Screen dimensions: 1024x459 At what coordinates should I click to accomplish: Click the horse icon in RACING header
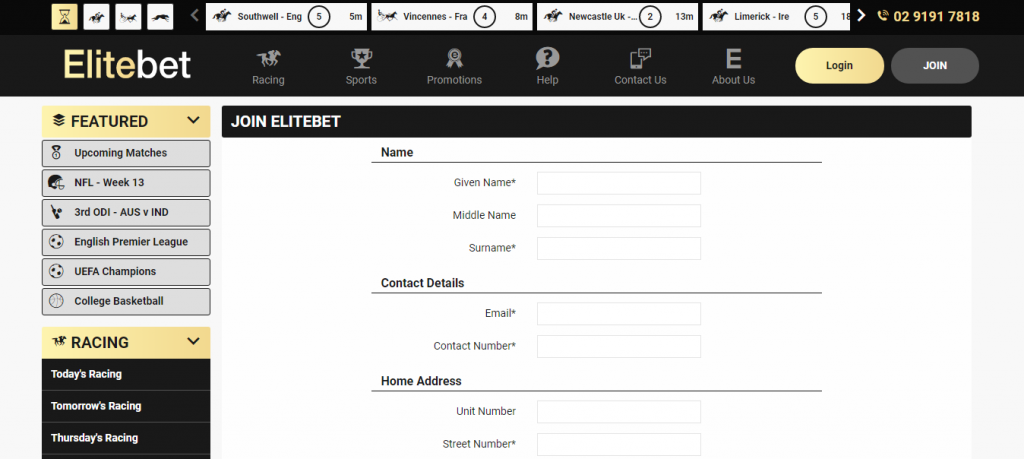(x=59, y=341)
